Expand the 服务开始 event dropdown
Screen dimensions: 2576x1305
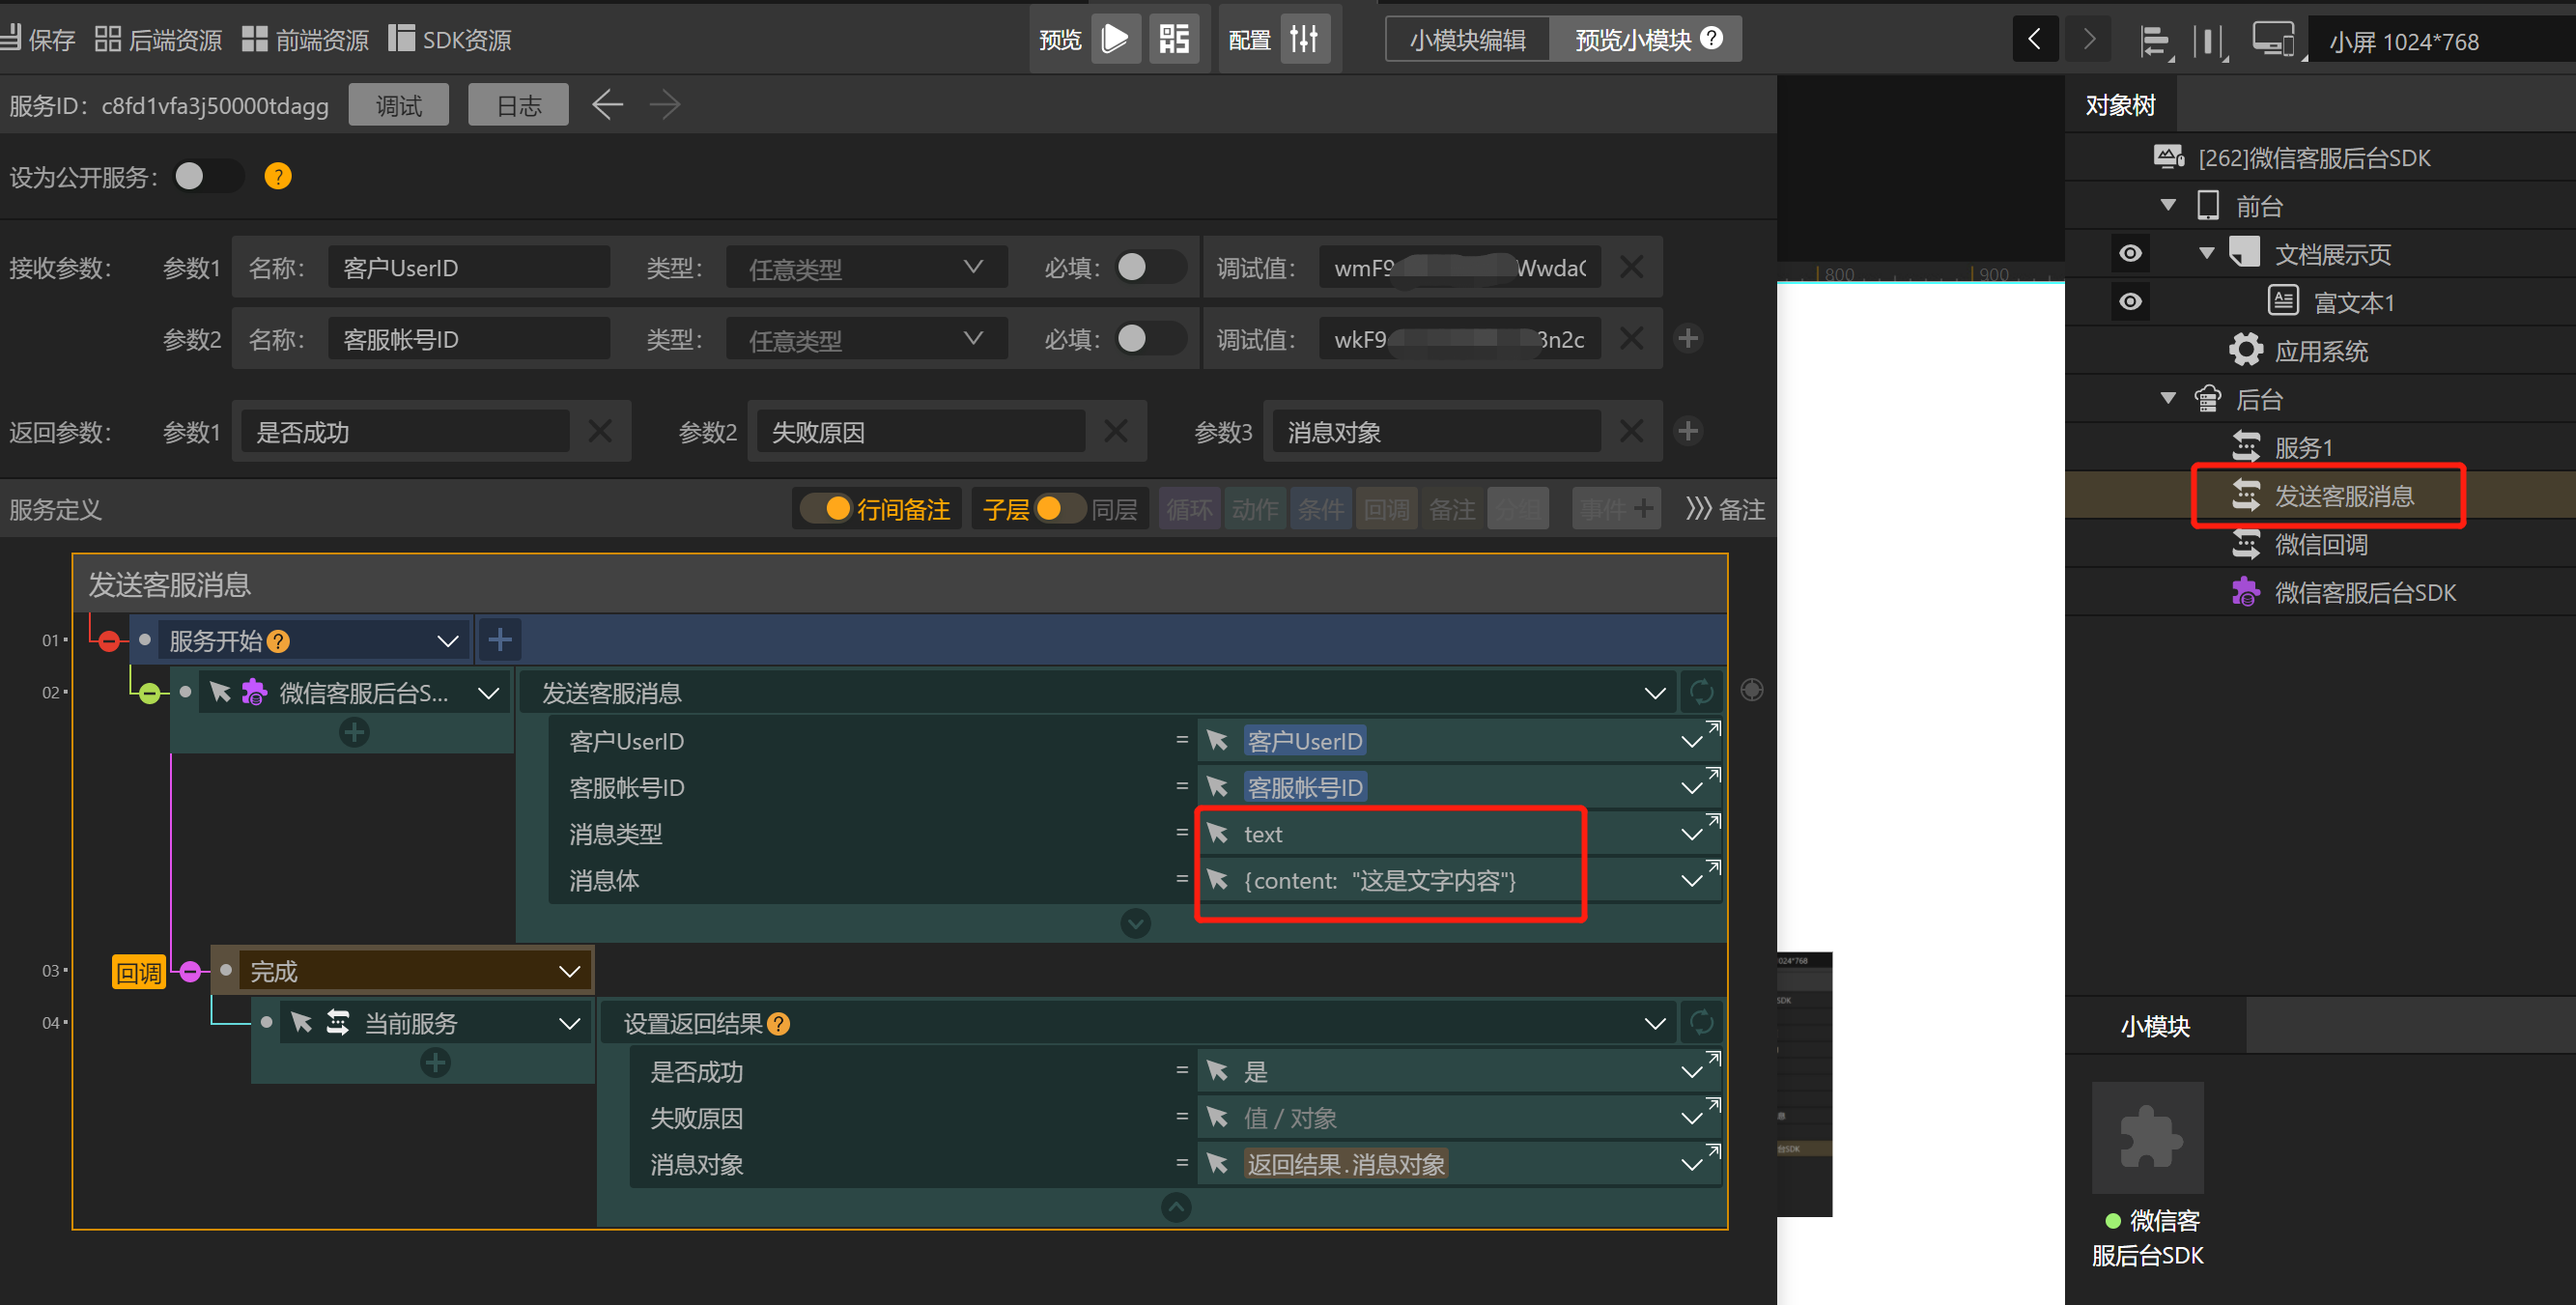click(448, 641)
